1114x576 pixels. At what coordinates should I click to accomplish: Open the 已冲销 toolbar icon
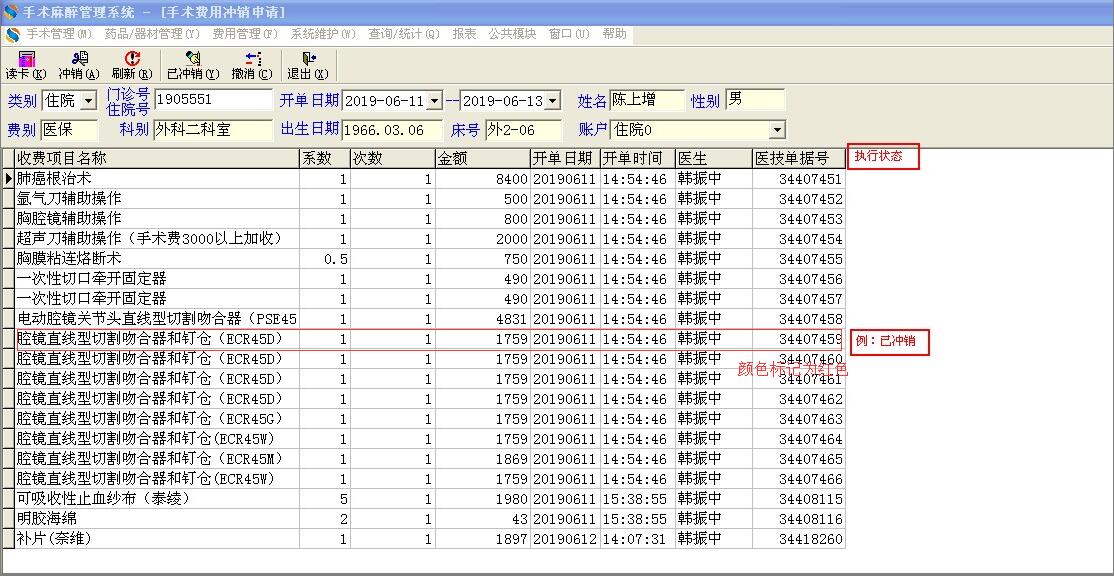(x=193, y=65)
